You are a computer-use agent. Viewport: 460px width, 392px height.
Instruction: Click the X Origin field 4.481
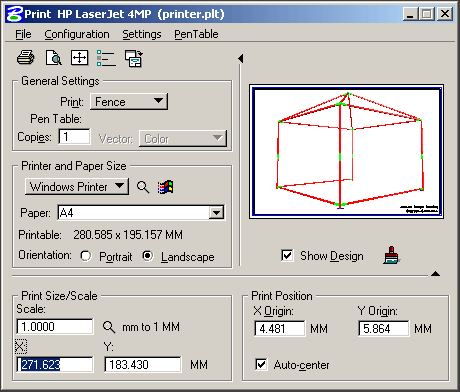click(x=280, y=329)
